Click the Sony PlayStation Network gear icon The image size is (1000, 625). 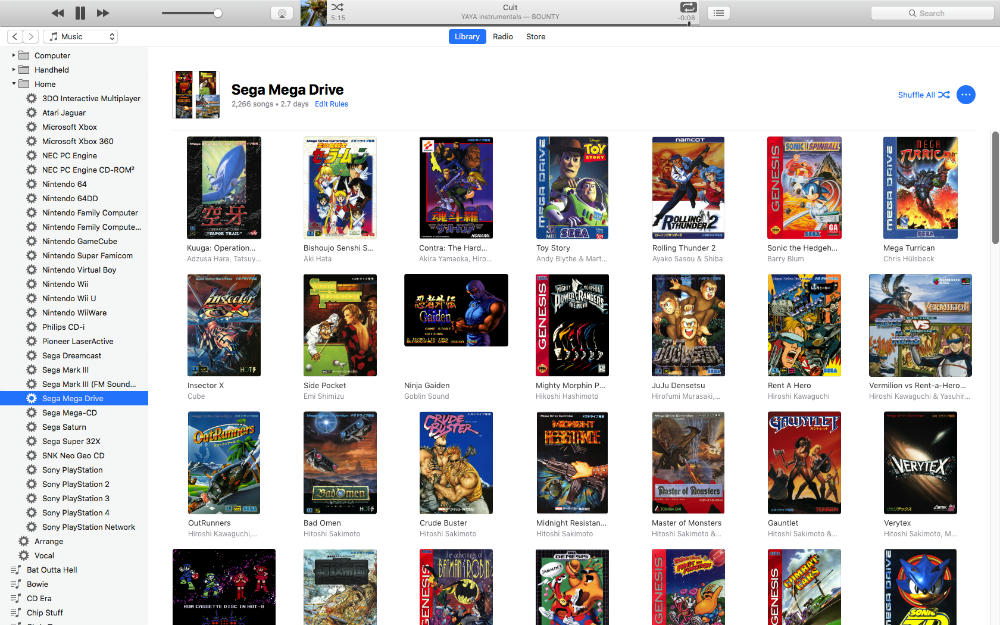31,527
